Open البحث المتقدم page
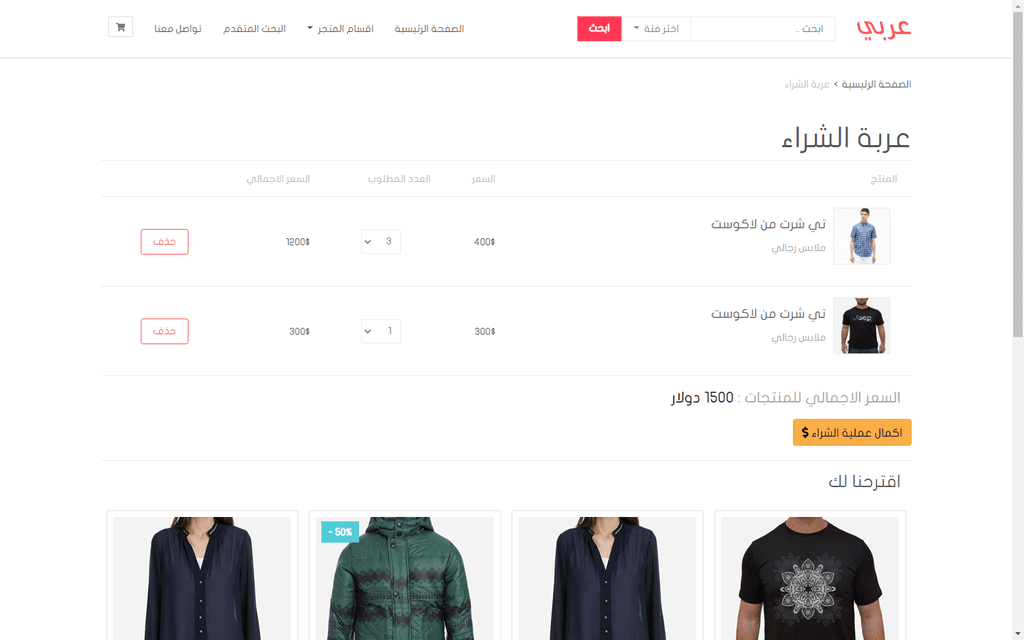 pos(254,29)
